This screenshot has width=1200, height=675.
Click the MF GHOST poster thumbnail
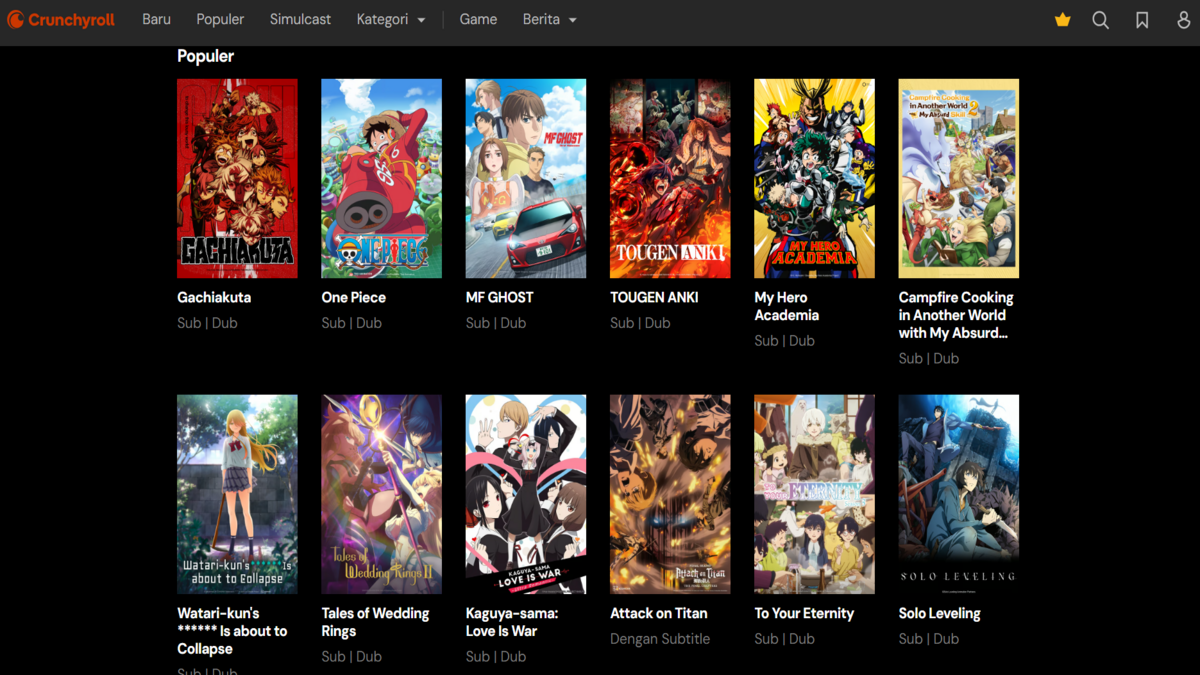tap(526, 178)
